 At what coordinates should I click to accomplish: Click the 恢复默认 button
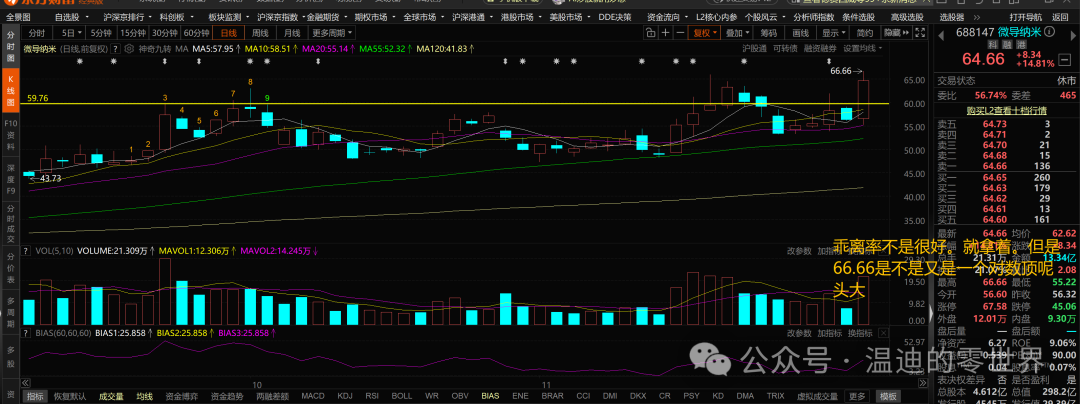70,396
